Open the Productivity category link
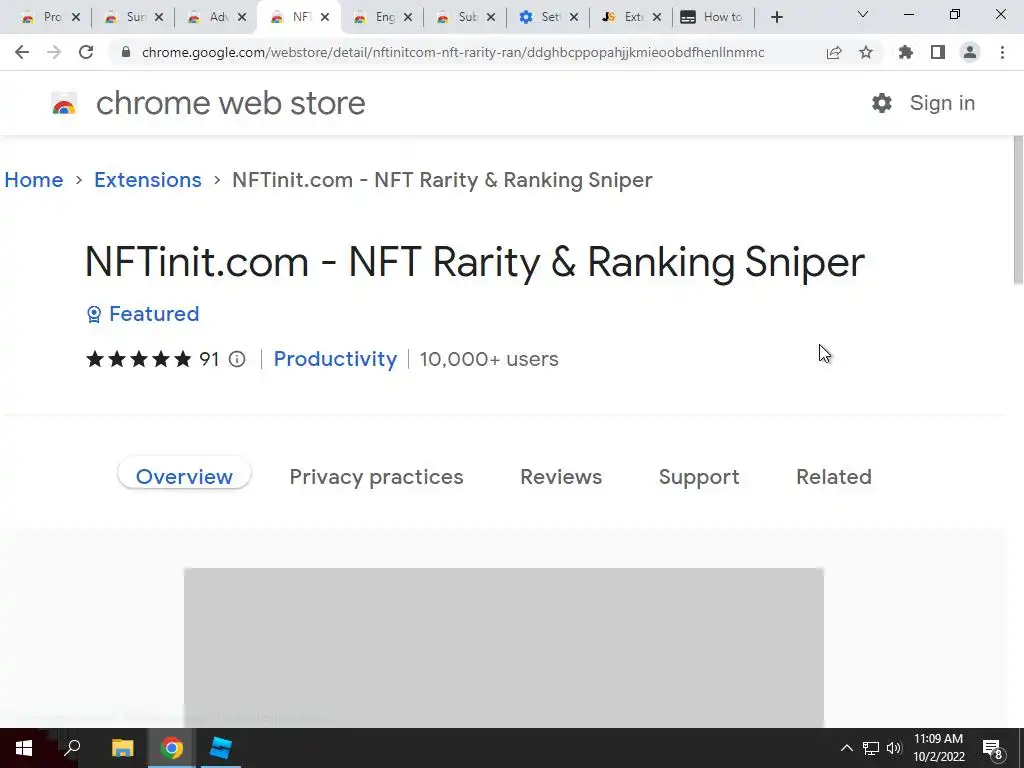The image size is (1024, 768). (335, 359)
